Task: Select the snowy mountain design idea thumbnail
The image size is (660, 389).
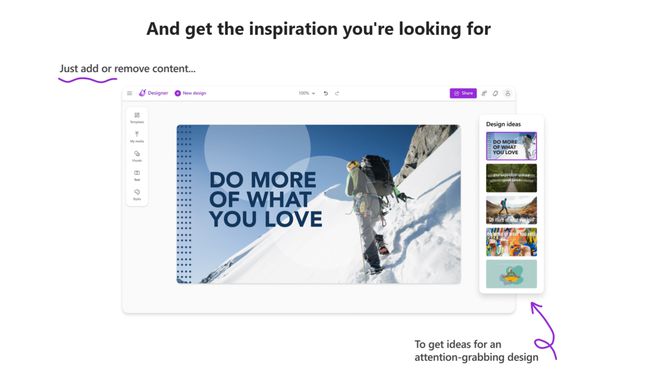Action: tap(511, 146)
